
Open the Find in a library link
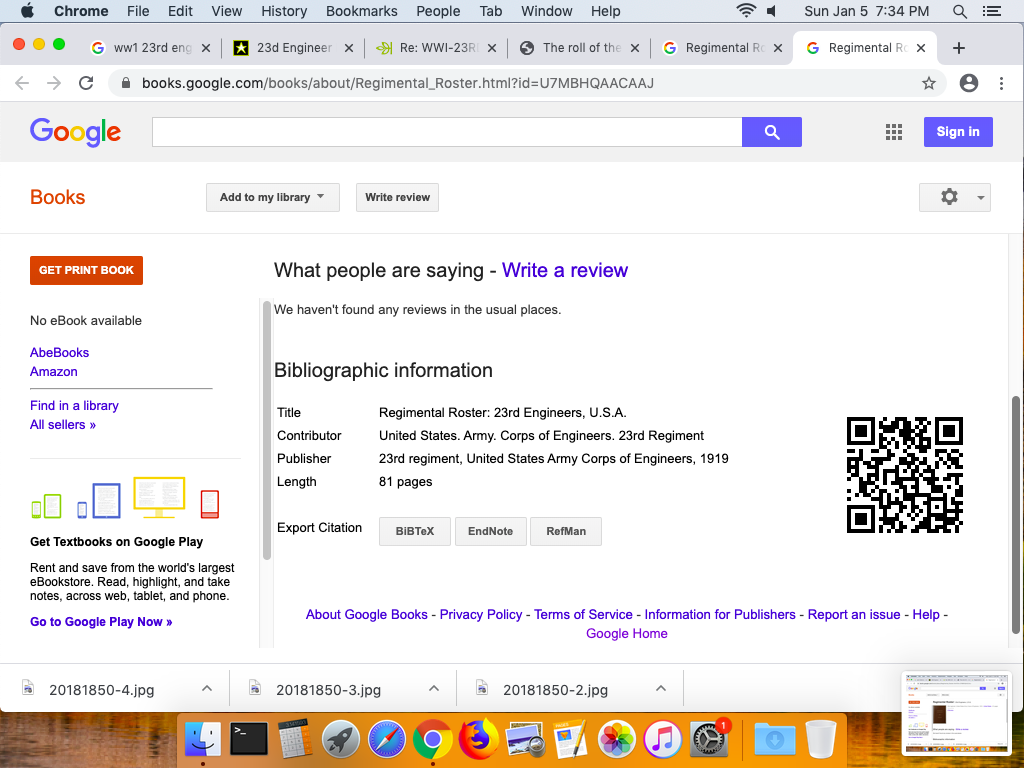(74, 405)
